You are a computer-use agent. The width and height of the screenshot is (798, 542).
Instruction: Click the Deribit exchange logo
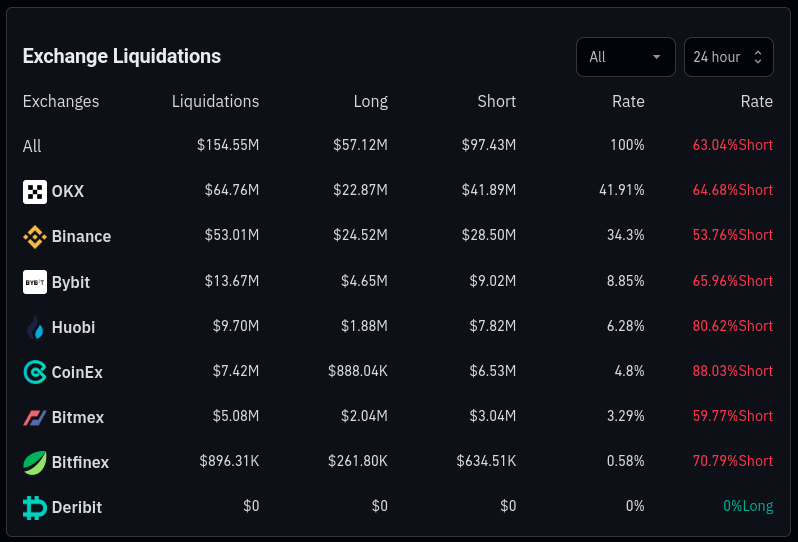(35, 507)
